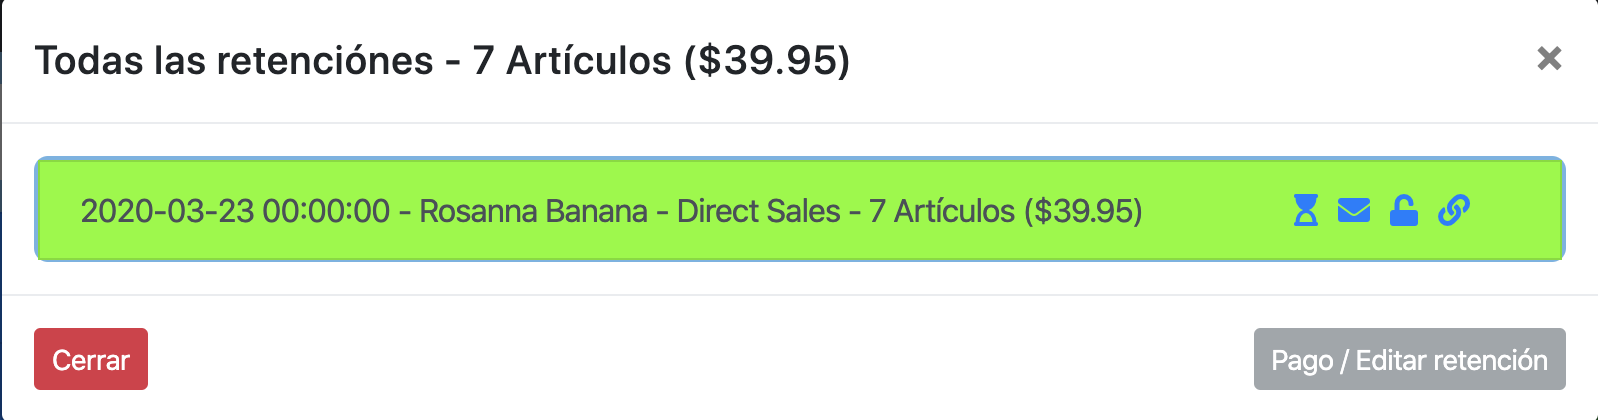Click the green hold row's left padding

(58, 210)
